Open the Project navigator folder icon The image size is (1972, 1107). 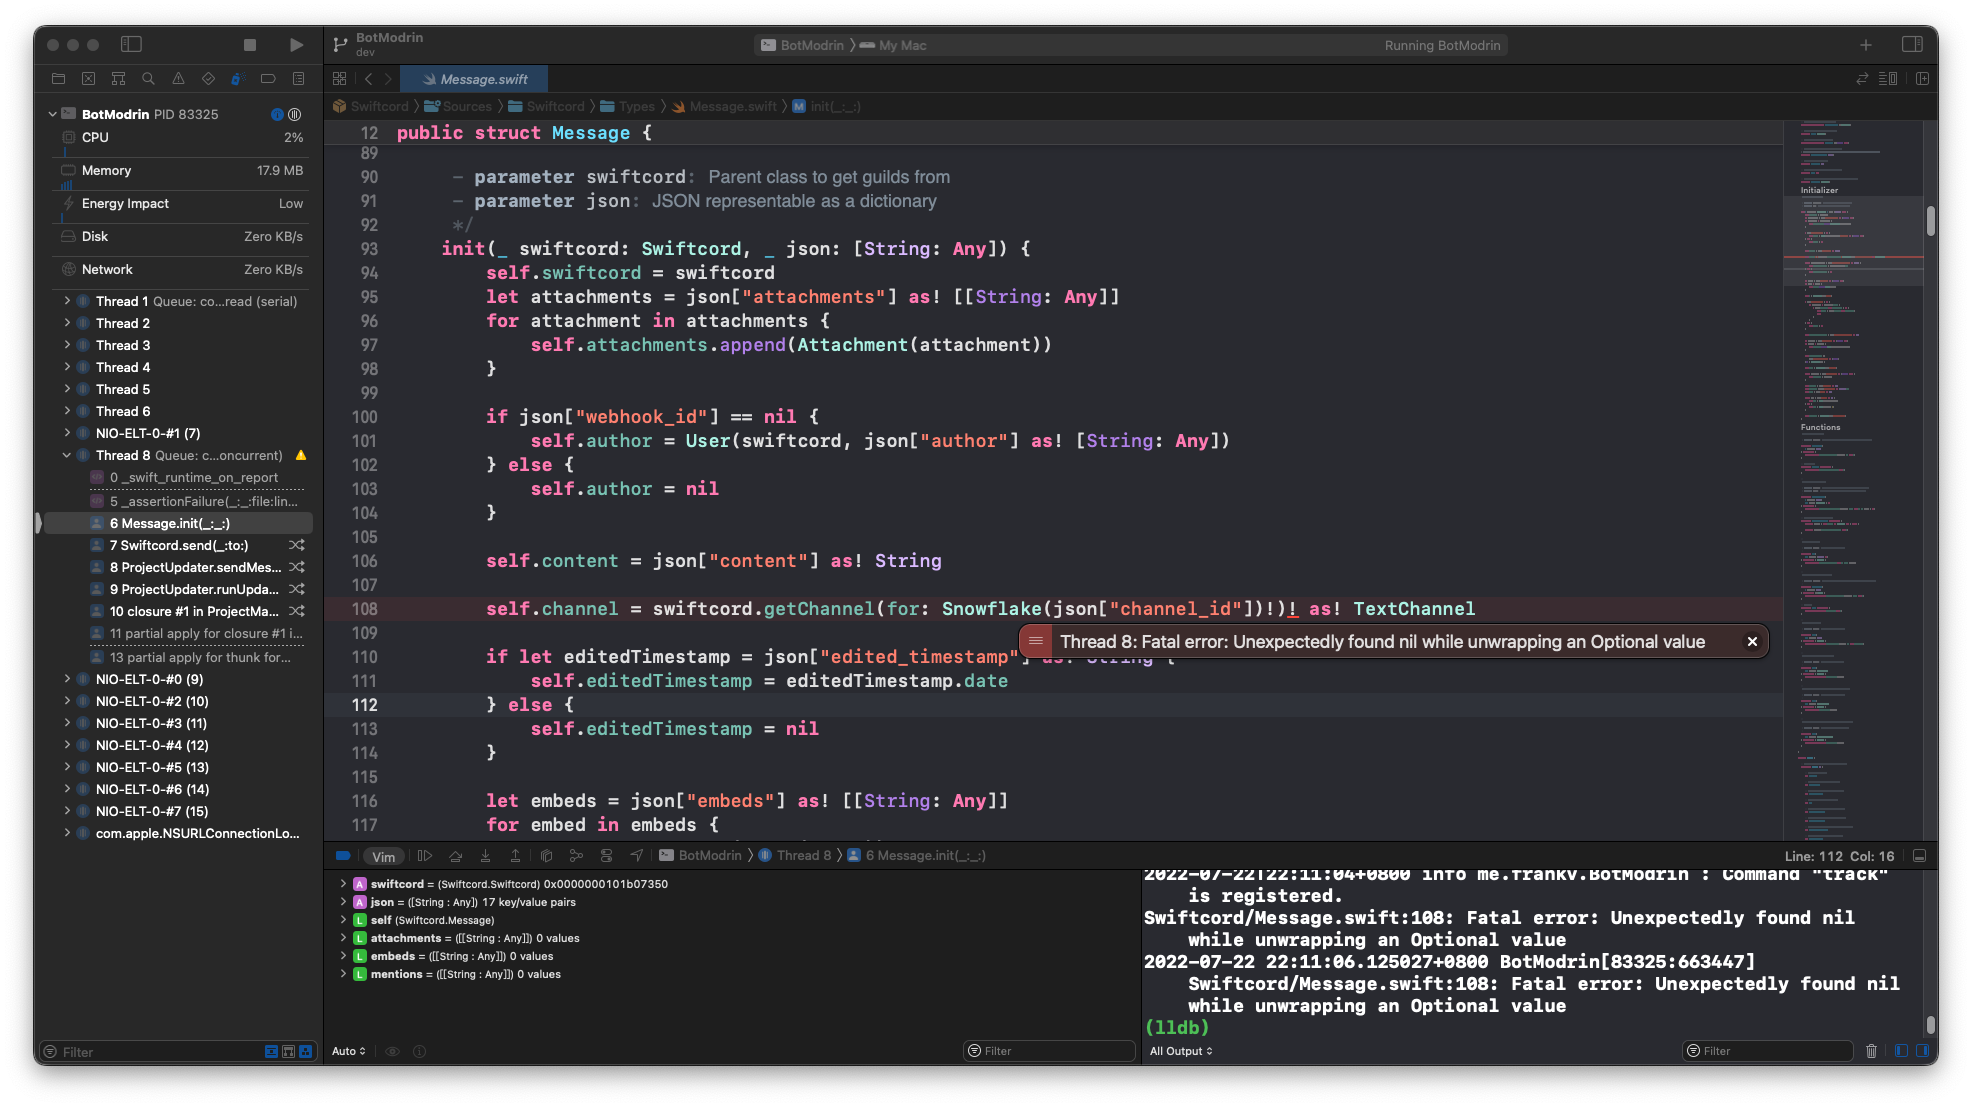coord(58,79)
